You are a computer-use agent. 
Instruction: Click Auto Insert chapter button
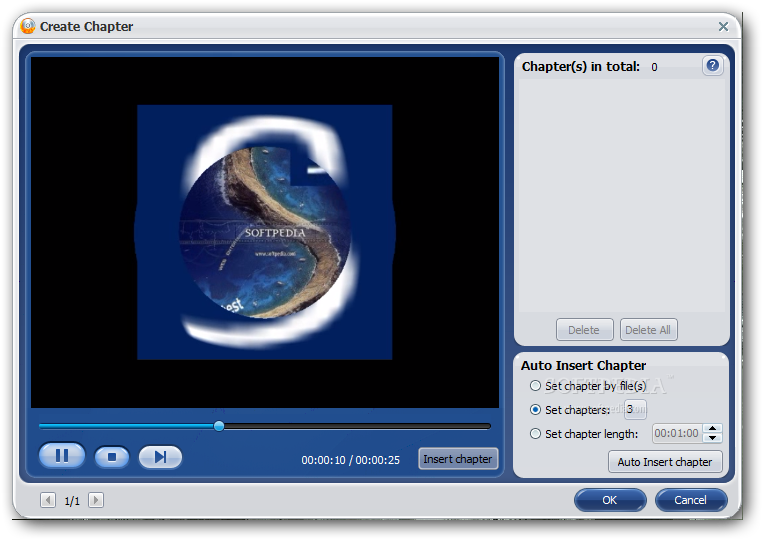pyautogui.click(x=665, y=462)
